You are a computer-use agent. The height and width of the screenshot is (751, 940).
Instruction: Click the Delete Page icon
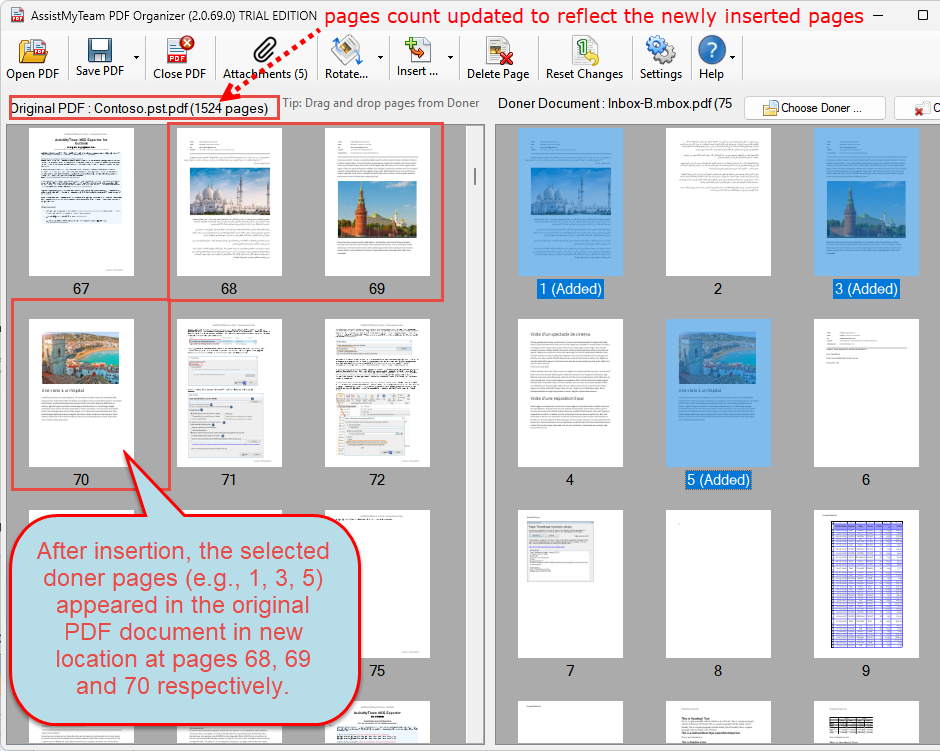pyautogui.click(x=497, y=50)
